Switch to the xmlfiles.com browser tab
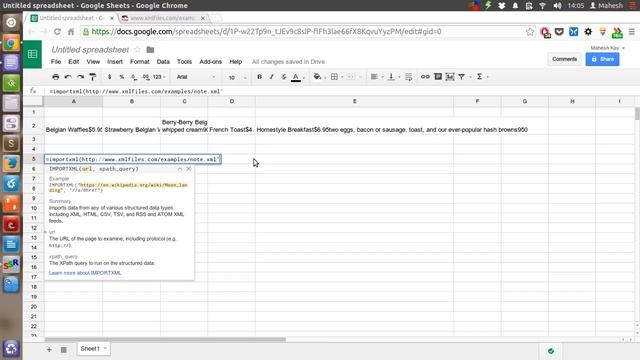 pos(164,18)
